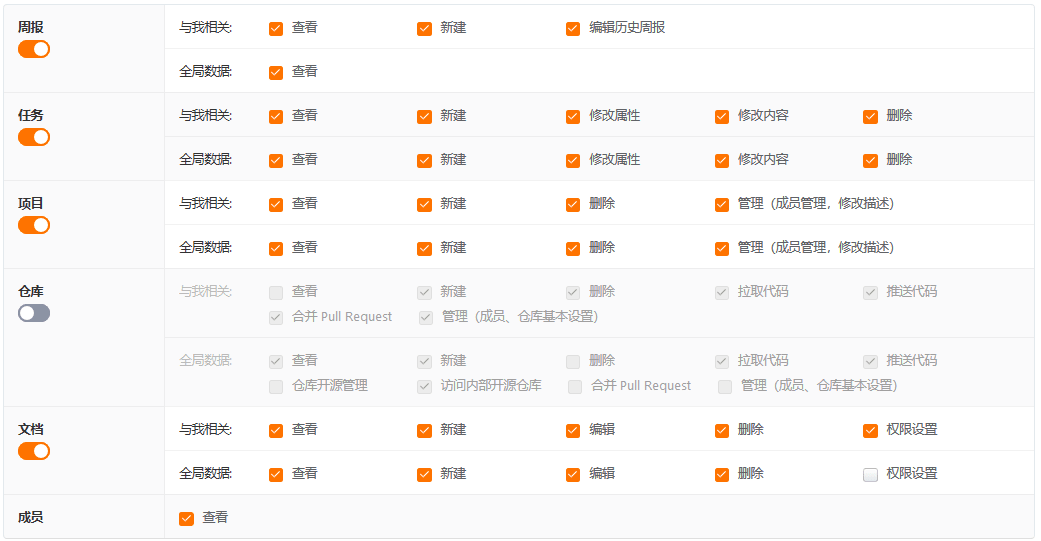Uncheck 任务 全局数据 修改内容 checkbox
Screen dimensions: 1041x541
coord(722,160)
